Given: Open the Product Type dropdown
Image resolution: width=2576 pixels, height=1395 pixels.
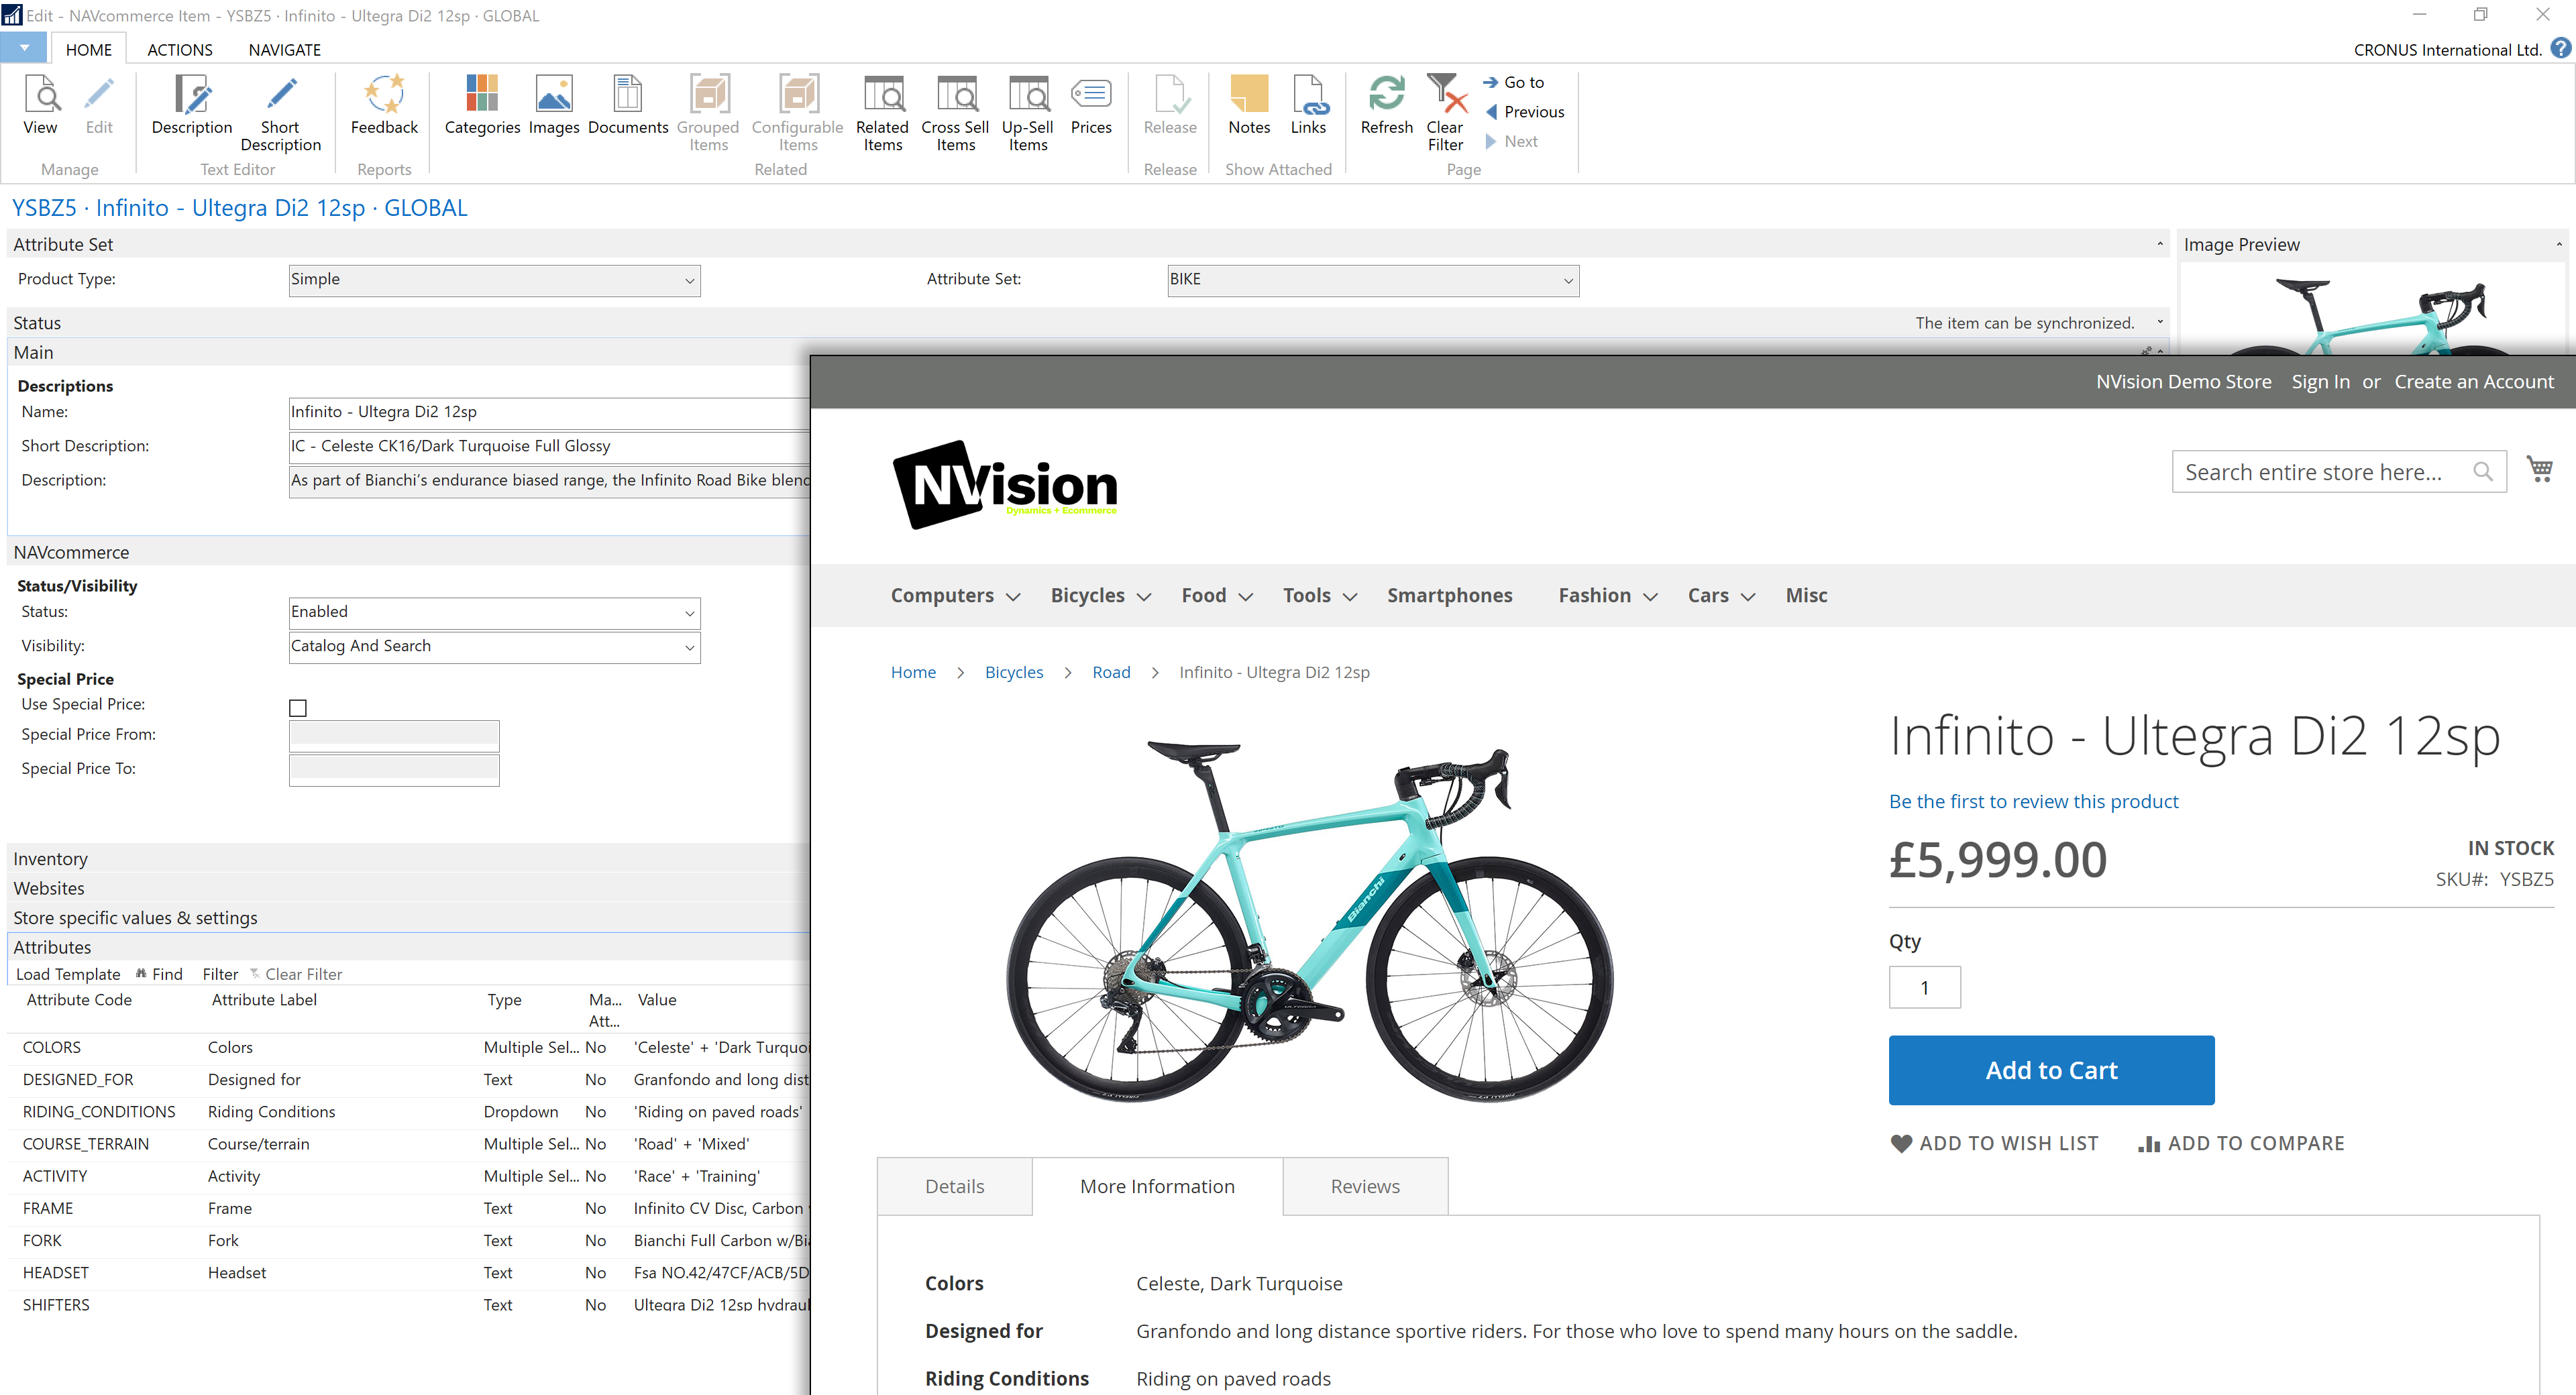Looking at the screenshot, I should pos(689,281).
